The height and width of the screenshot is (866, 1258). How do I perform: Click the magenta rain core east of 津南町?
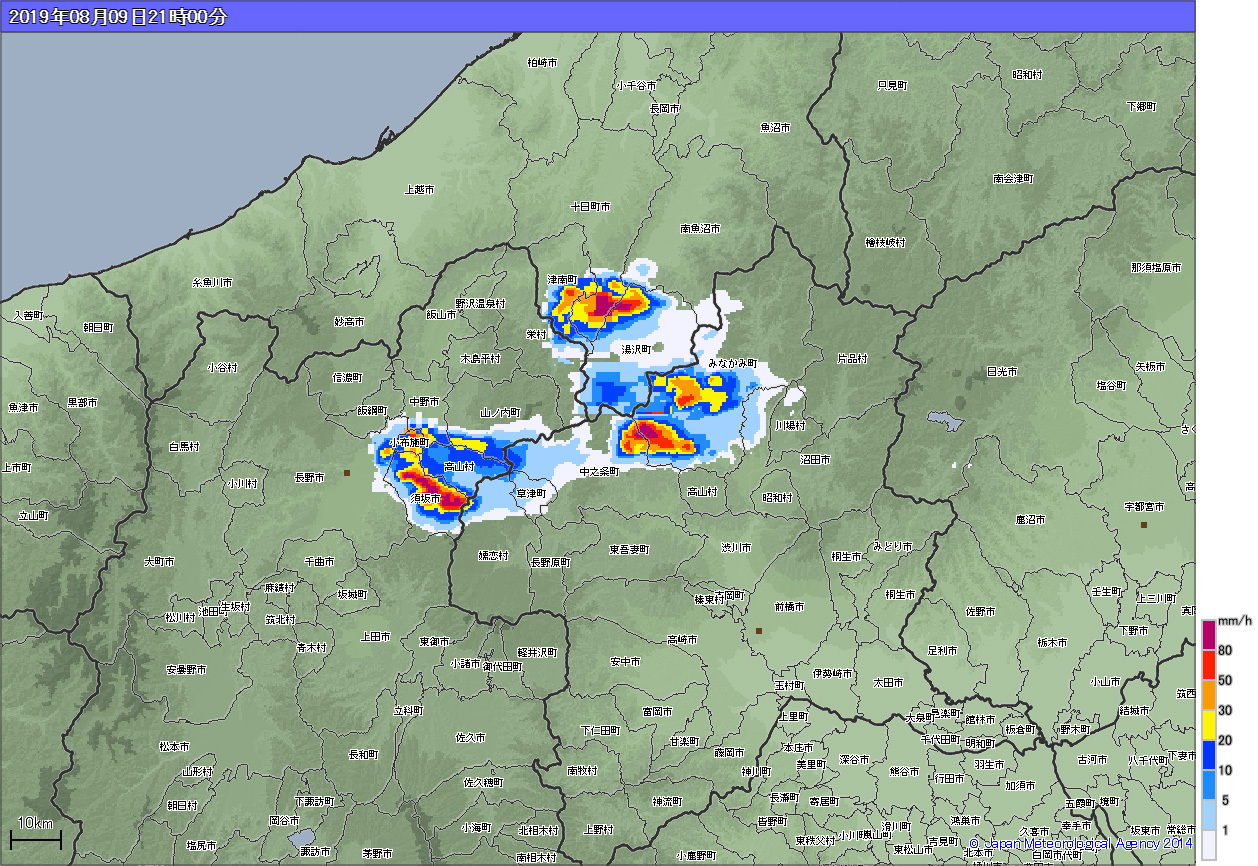[x=604, y=303]
